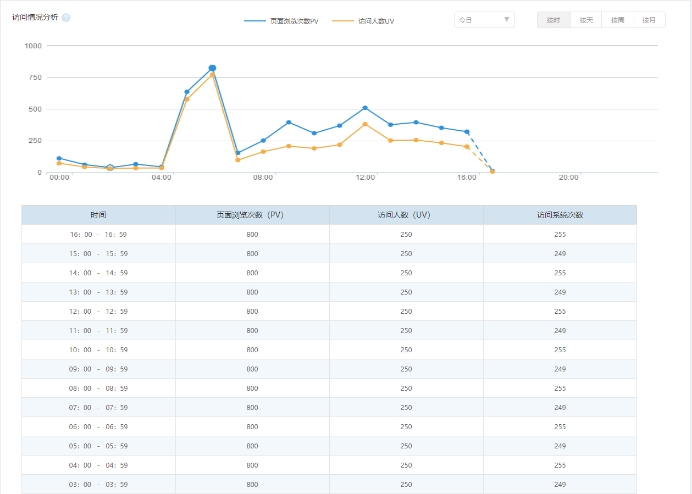Select the 10:00 - 10:59 time cell
This screenshot has width=692, height=494.
tap(98, 350)
